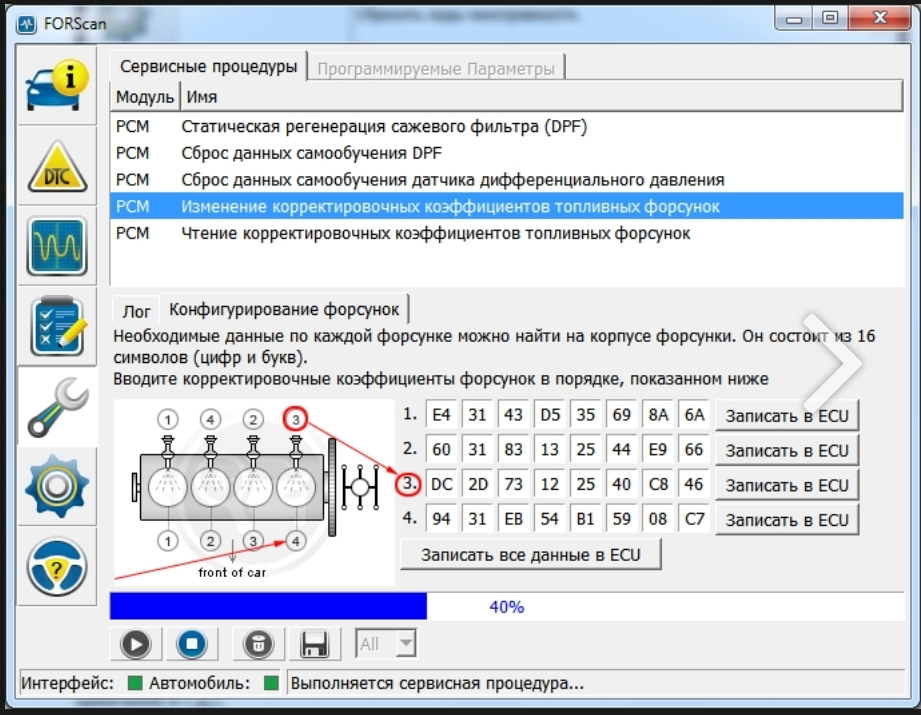Click injector 4 field with value EB
The image size is (921, 715).
point(513,519)
